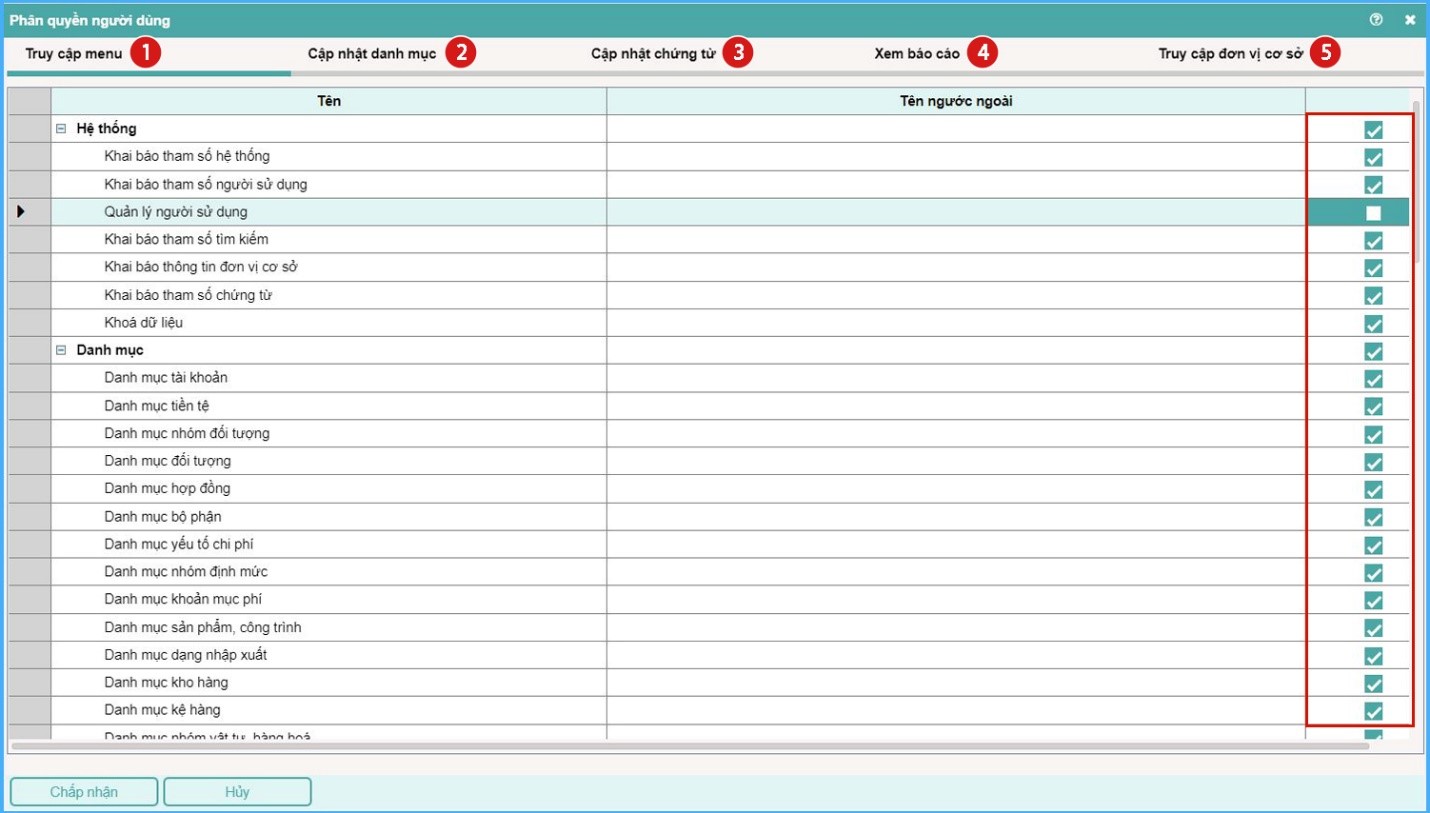The image size is (1430, 813).
Task: Collapse the Hệ thống tree group
Action: pos(61,129)
